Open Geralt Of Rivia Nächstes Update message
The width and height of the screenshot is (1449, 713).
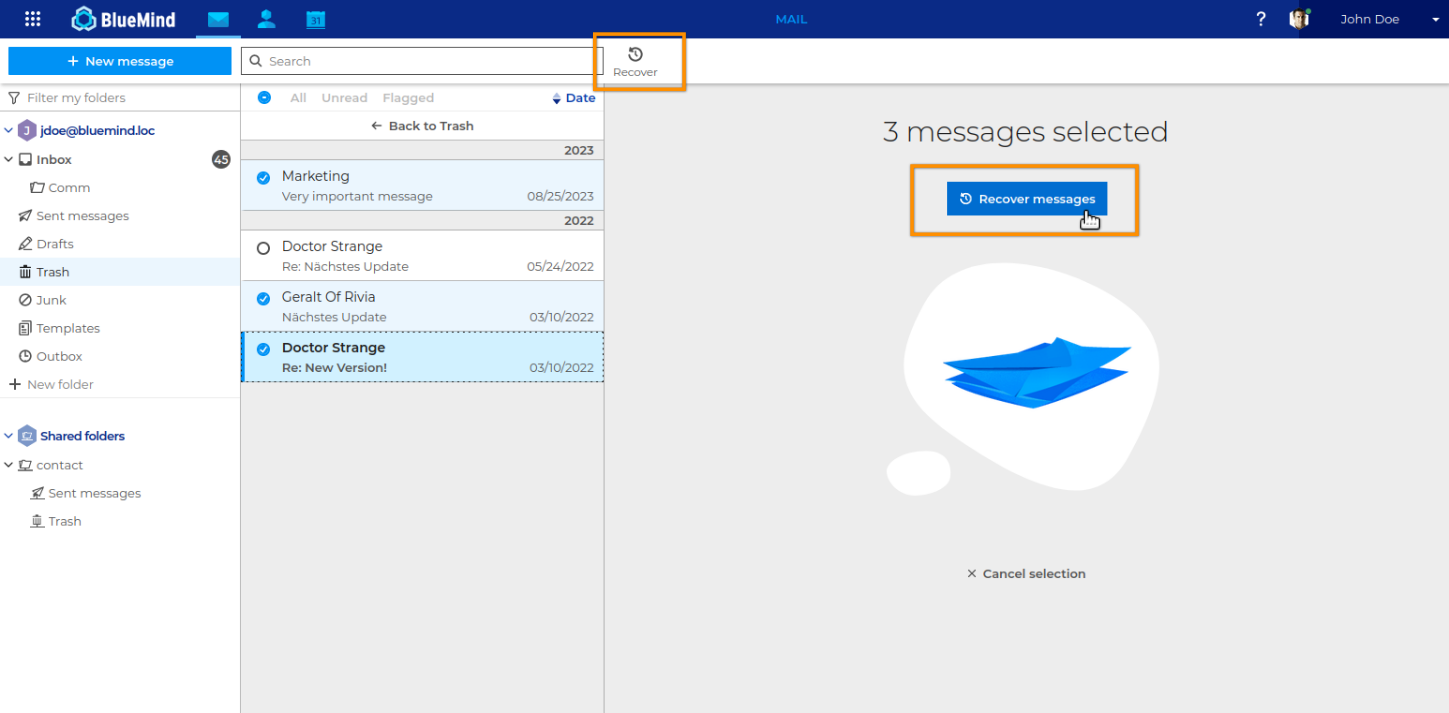422,306
